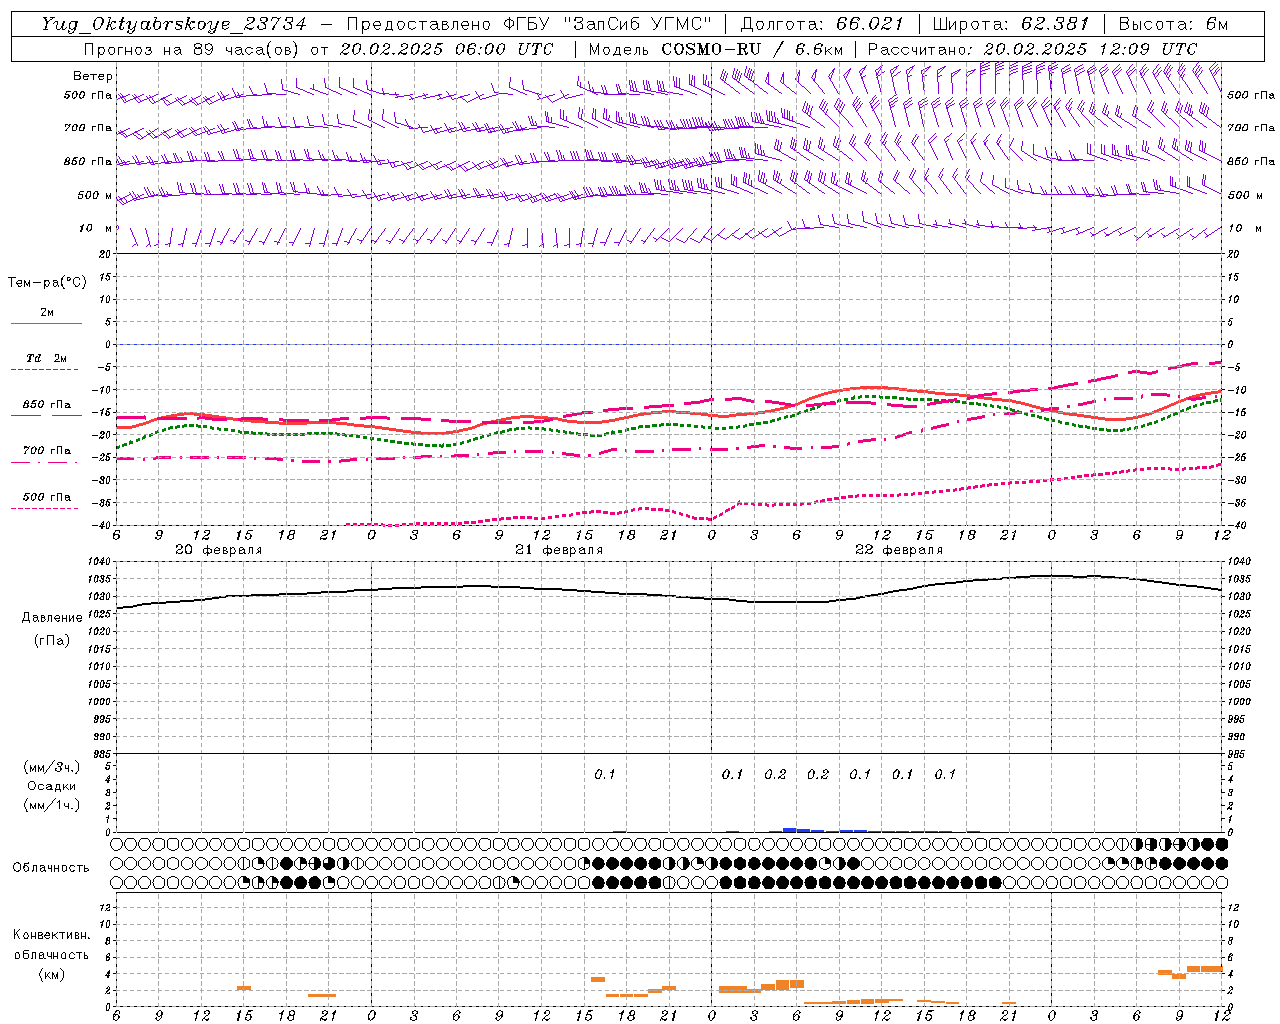
Task: Click the Рассчитано 20.02.2025 12:09 UTC timestamp
Action: [1032, 49]
